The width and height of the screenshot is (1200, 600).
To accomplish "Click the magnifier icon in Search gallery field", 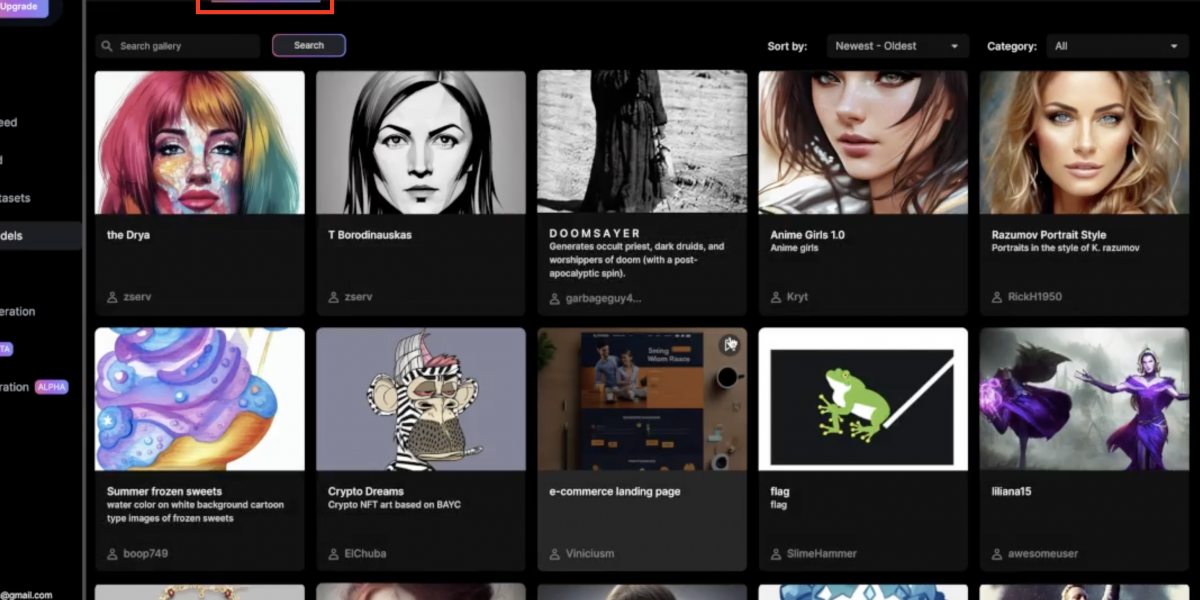I will (107, 46).
